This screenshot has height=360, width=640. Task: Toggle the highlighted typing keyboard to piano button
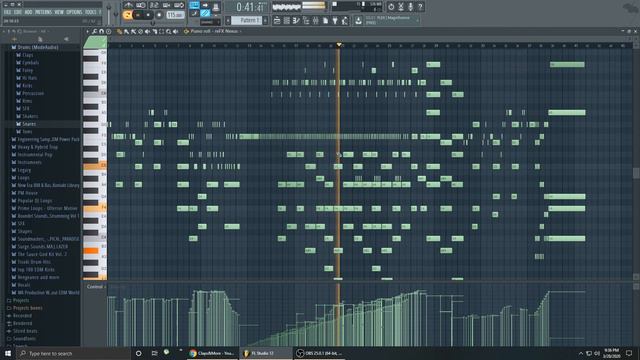194,5
